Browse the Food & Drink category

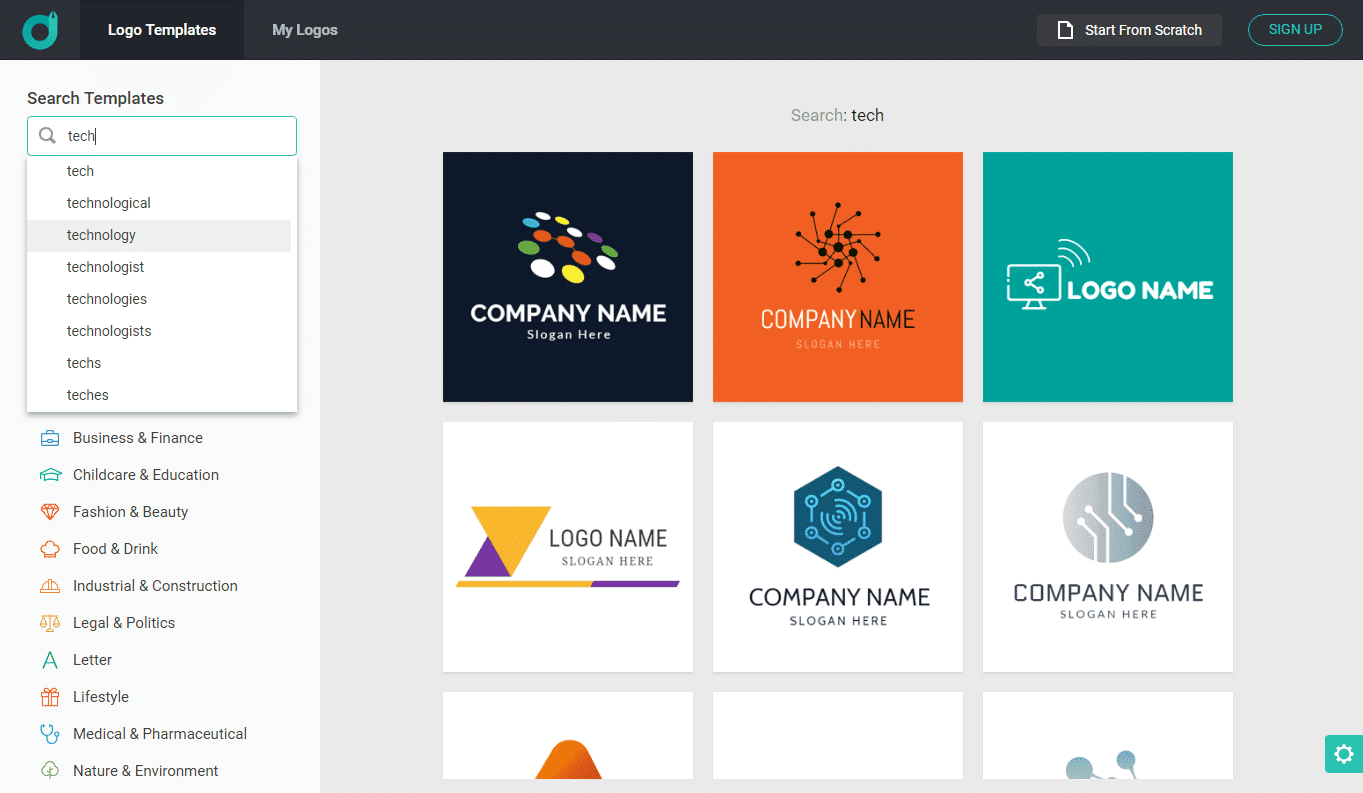click(x=115, y=549)
